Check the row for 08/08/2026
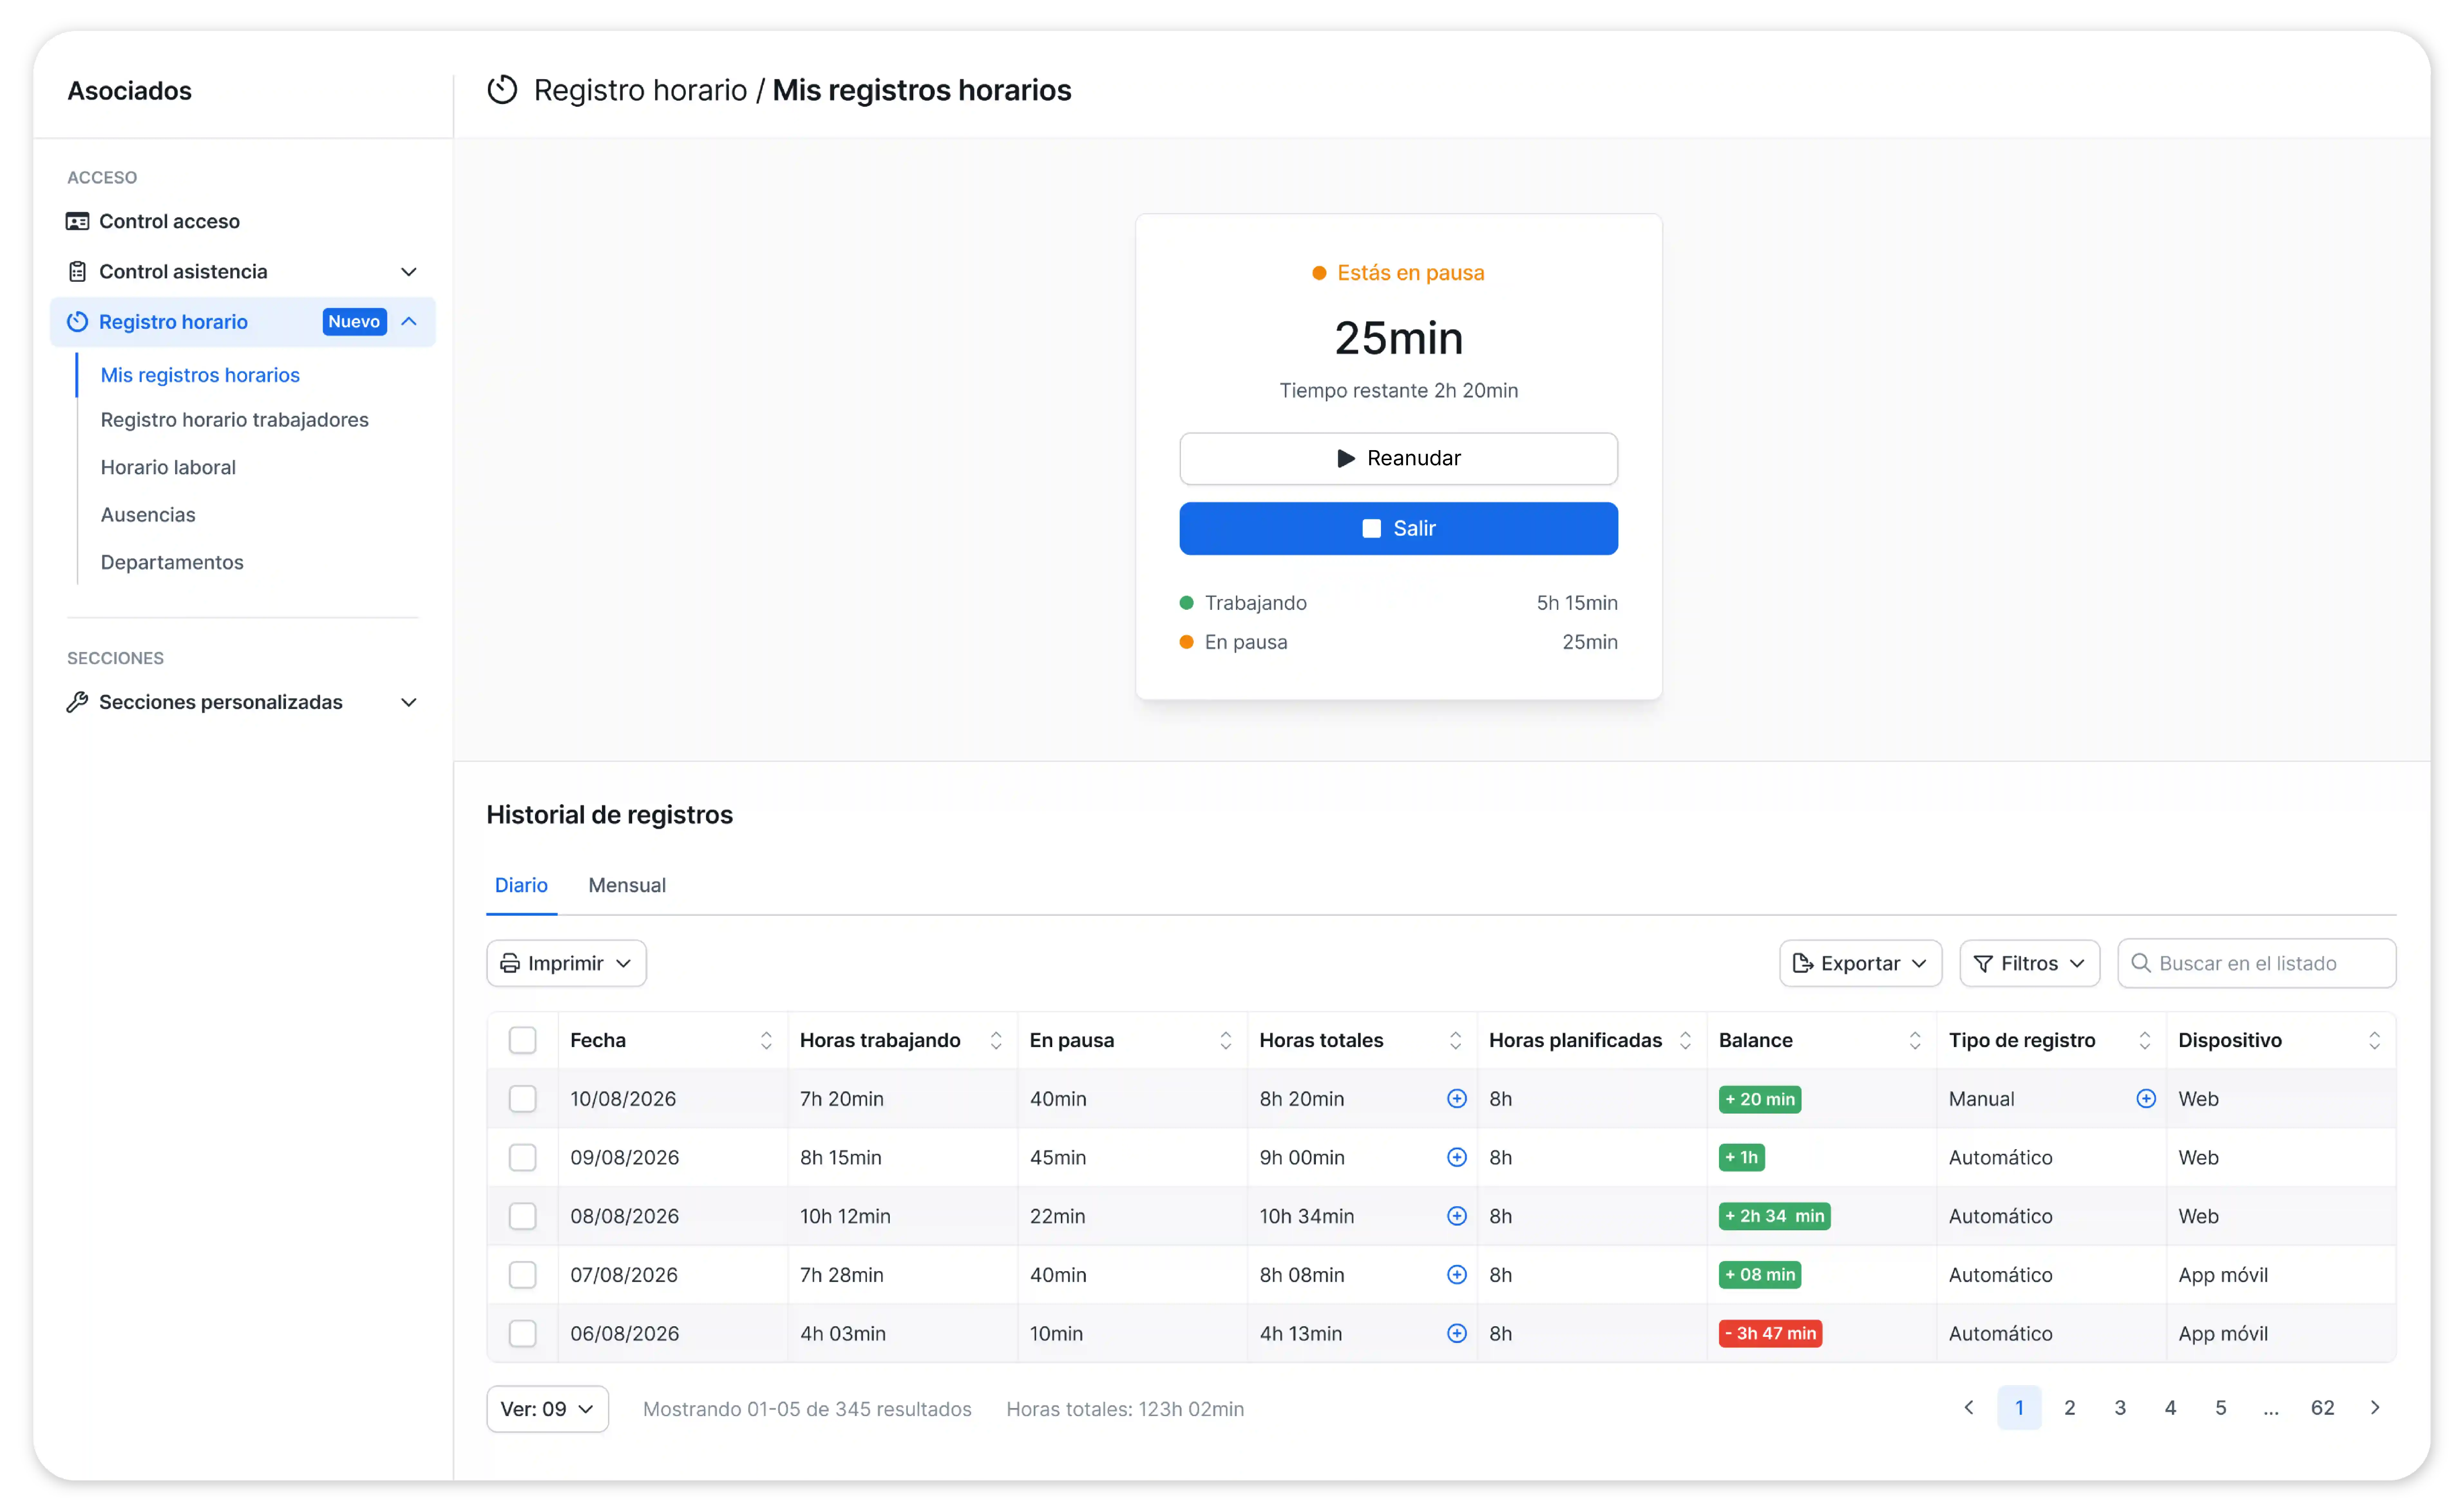2464x1512 pixels. click(522, 1216)
